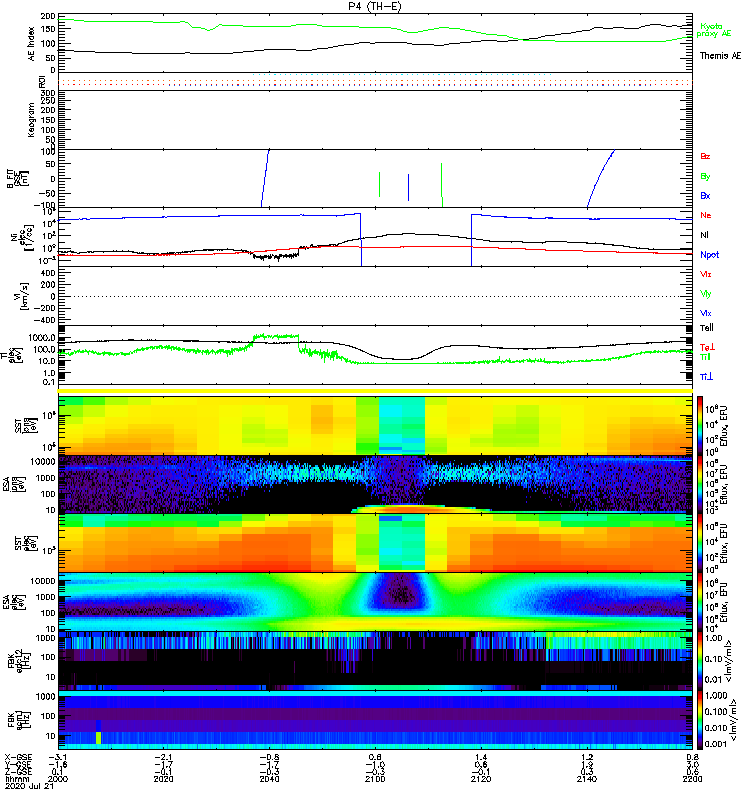
Task: Click the 2120 time tick label
Action: [x=481, y=779]
